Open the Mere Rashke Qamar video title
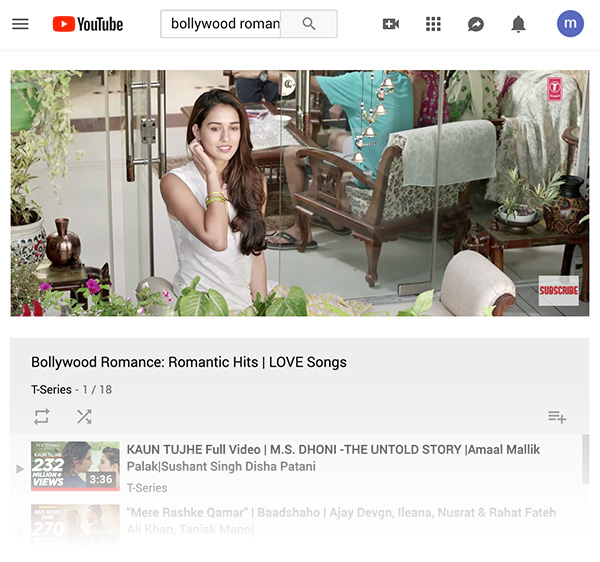This screenshot has height=562, width=600. pos(341,520)
